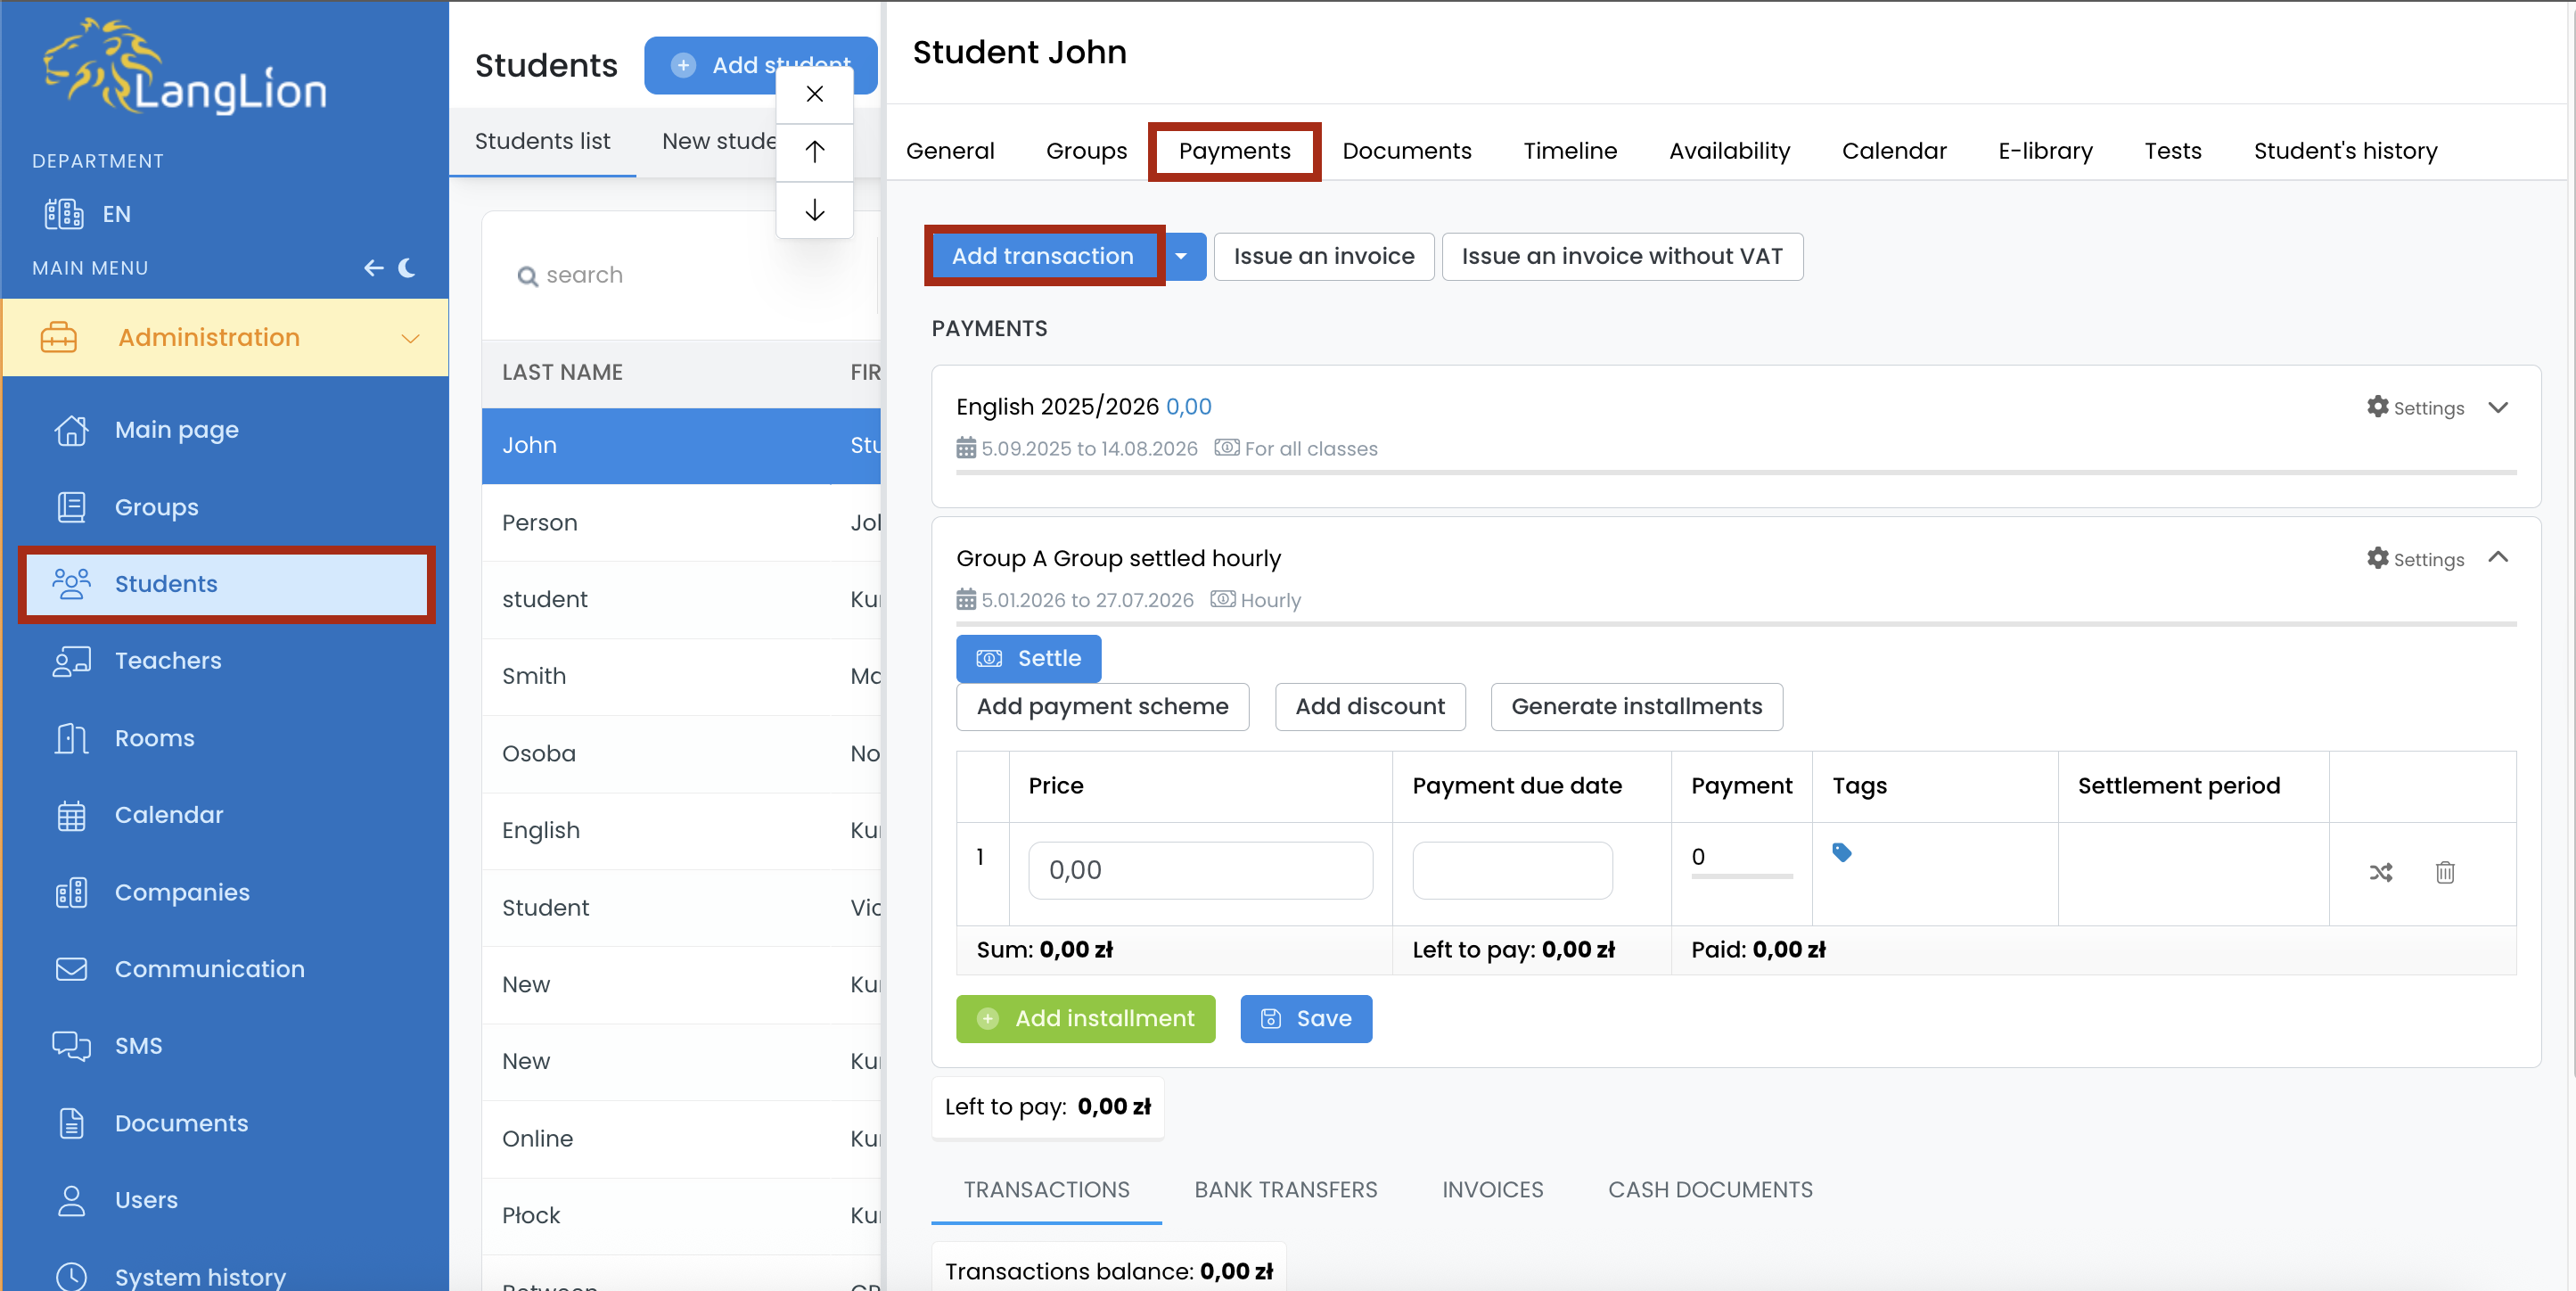Click the trash icon in installment row

coord(2444,872)
